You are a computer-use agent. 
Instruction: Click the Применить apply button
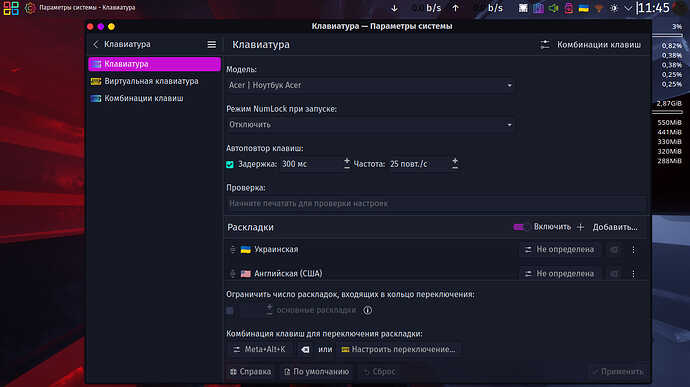618,372
